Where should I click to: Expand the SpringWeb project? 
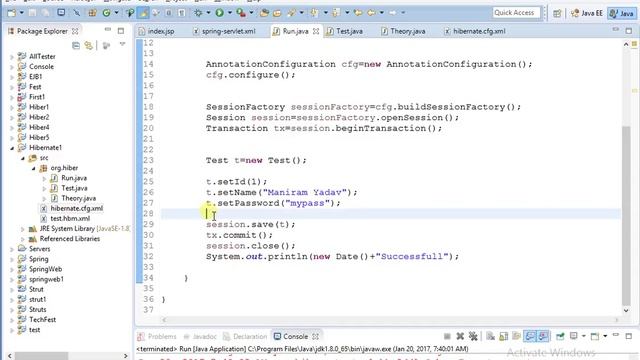pos(12,269)
